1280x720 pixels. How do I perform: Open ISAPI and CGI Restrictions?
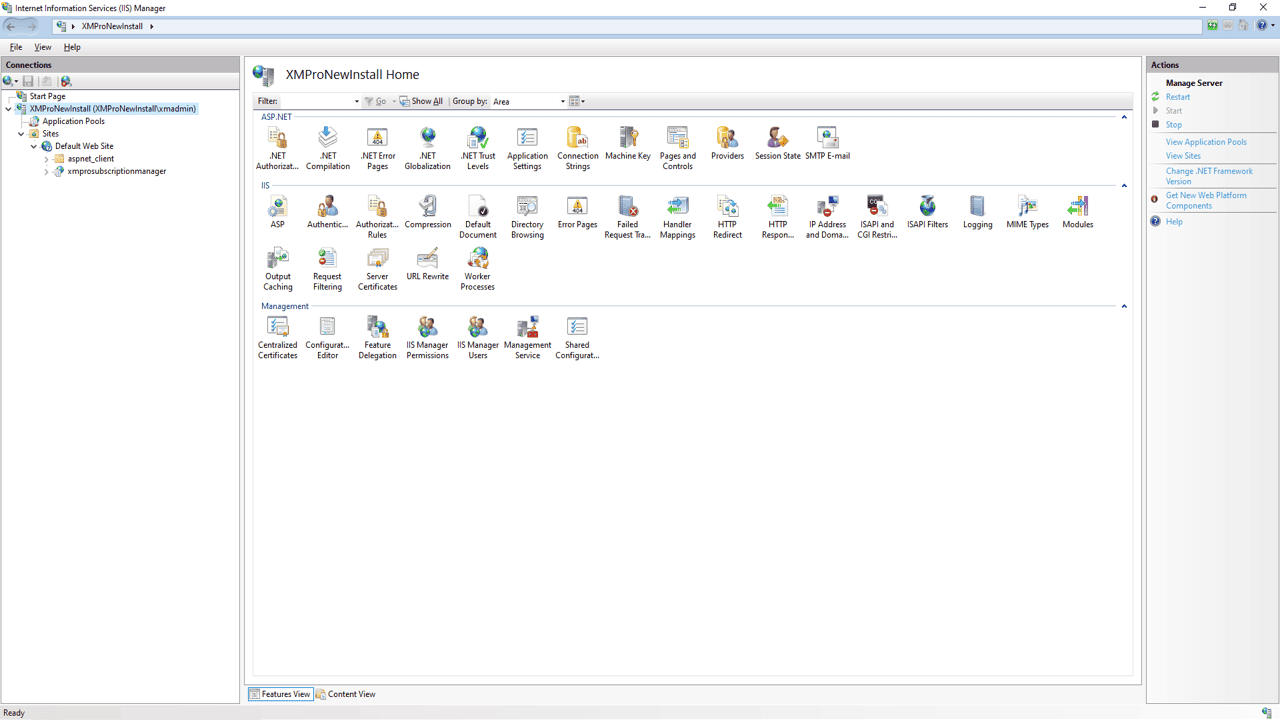click(877, 217)
